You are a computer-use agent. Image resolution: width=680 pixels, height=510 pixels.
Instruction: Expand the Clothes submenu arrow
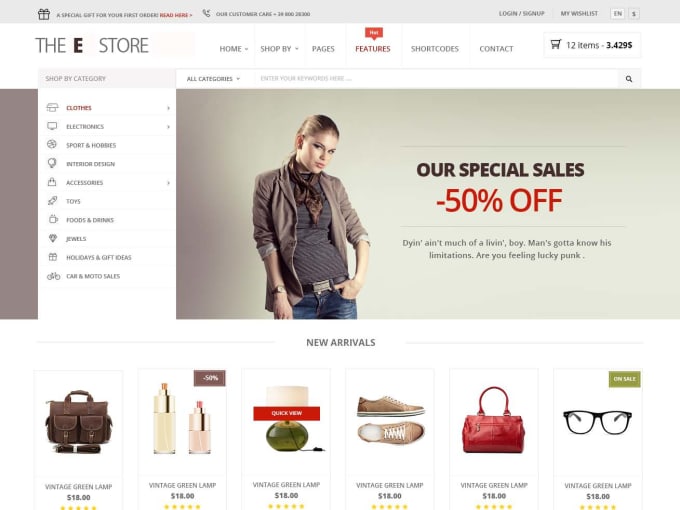[168, 108]
